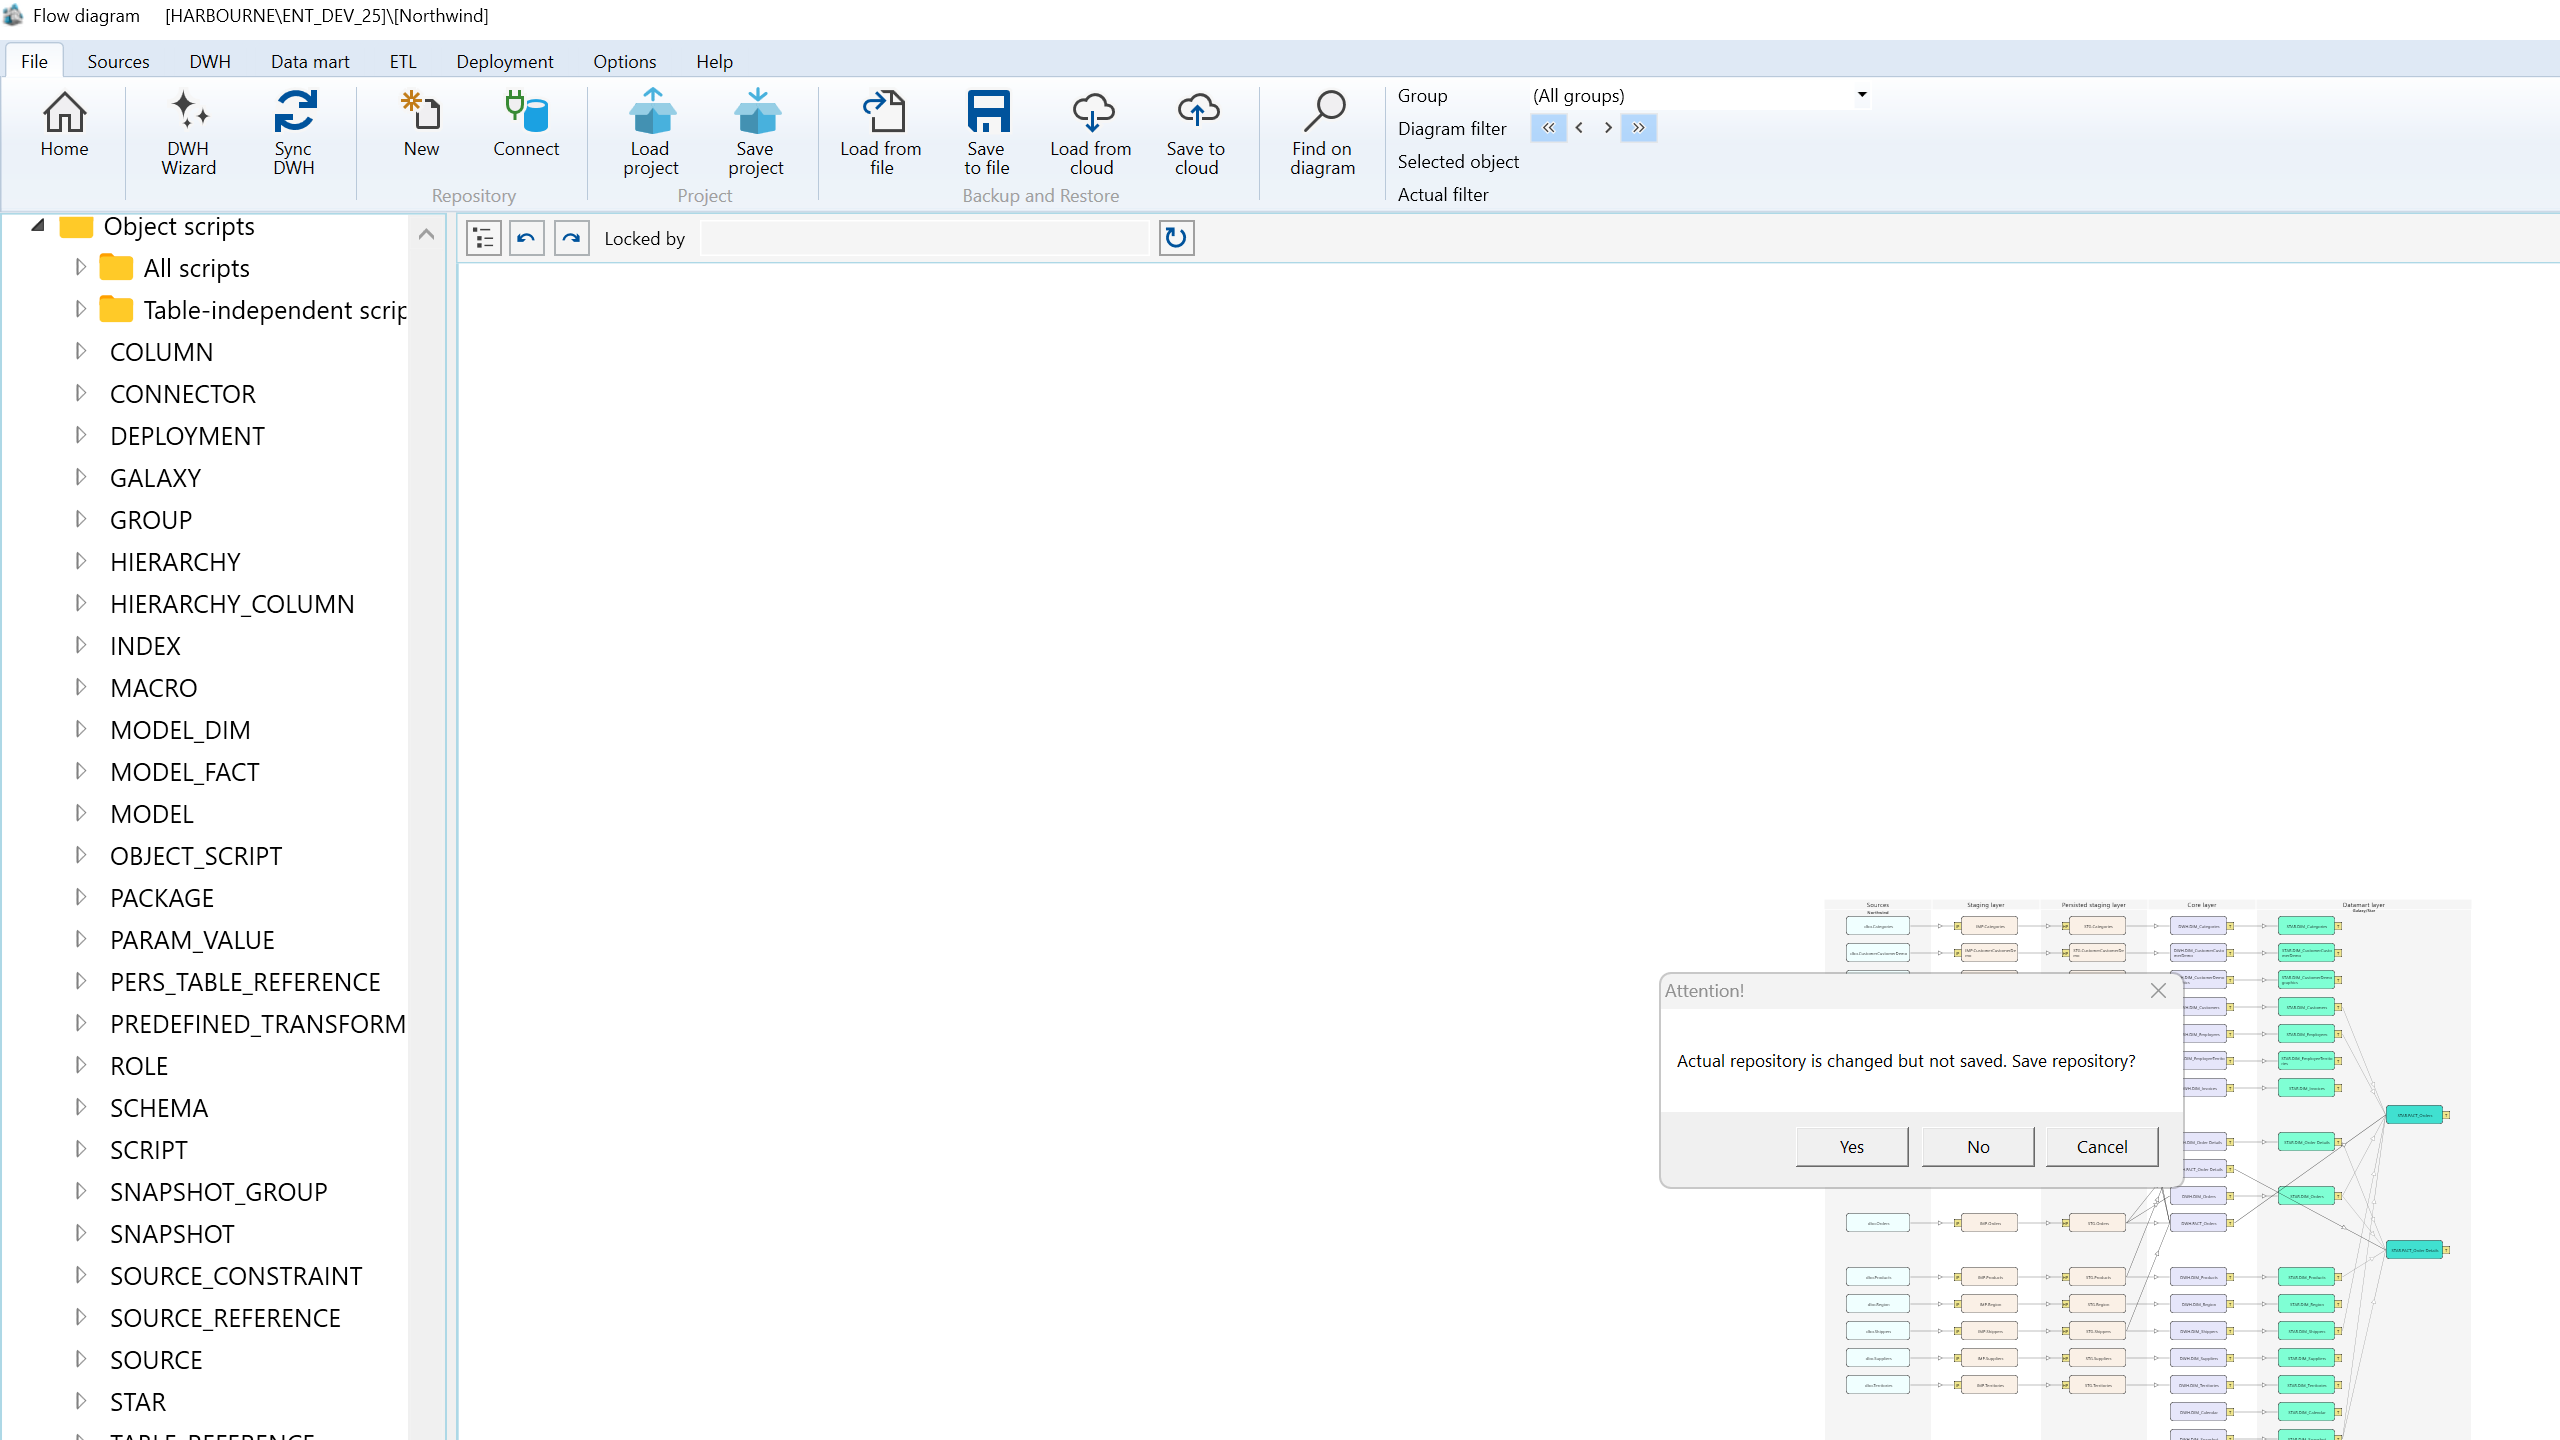Launch the DWH Wizard

click(x=188, y=133)
